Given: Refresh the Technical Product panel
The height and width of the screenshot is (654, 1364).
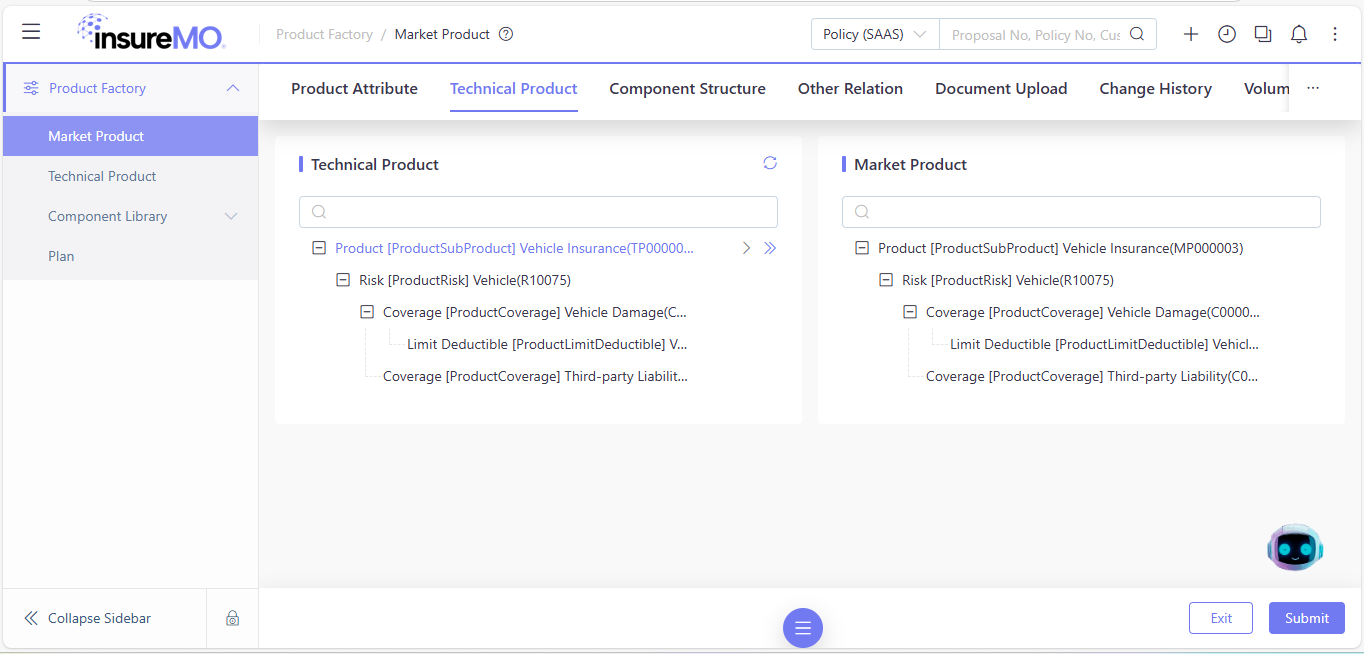Looking at the screenshot, I should (770, 163).
